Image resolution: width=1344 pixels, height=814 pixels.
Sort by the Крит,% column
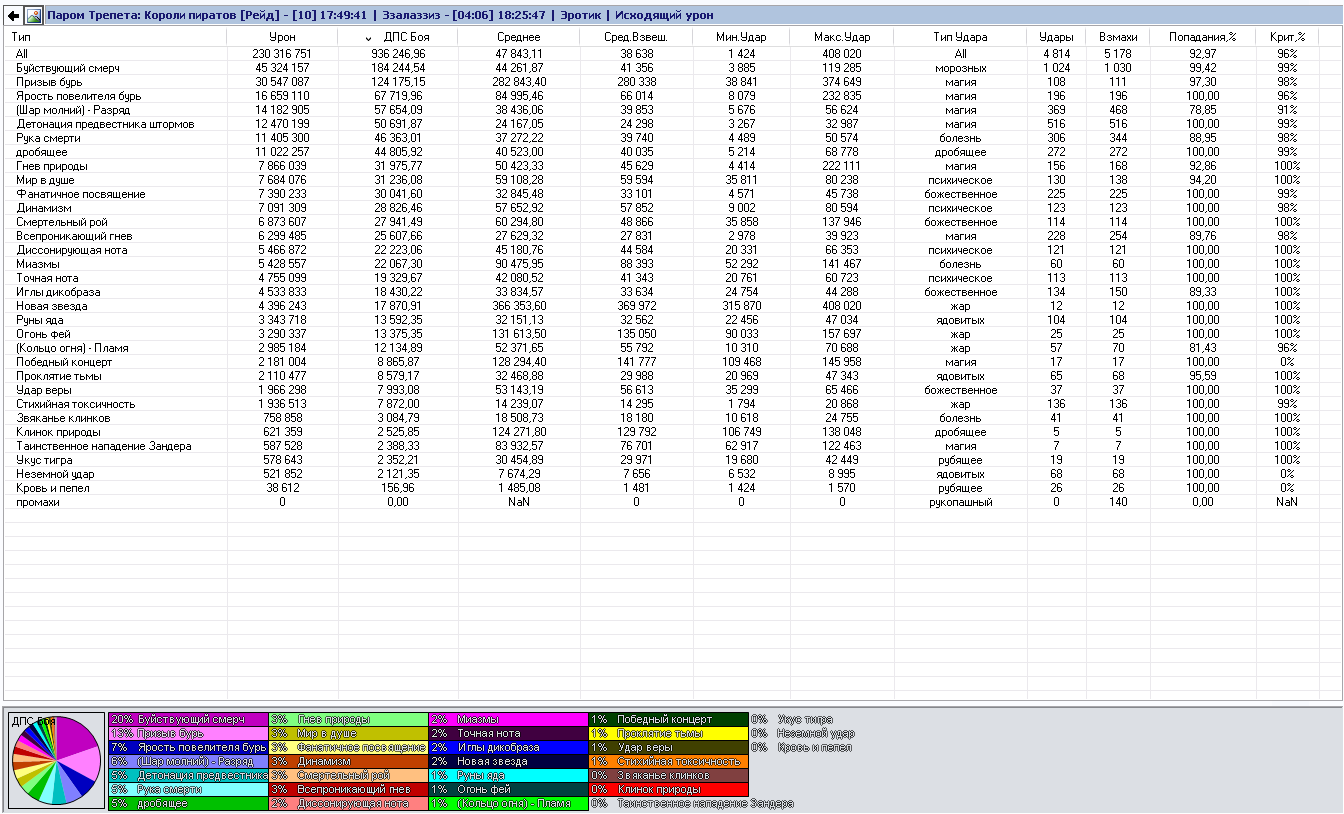click(1287, 37)
